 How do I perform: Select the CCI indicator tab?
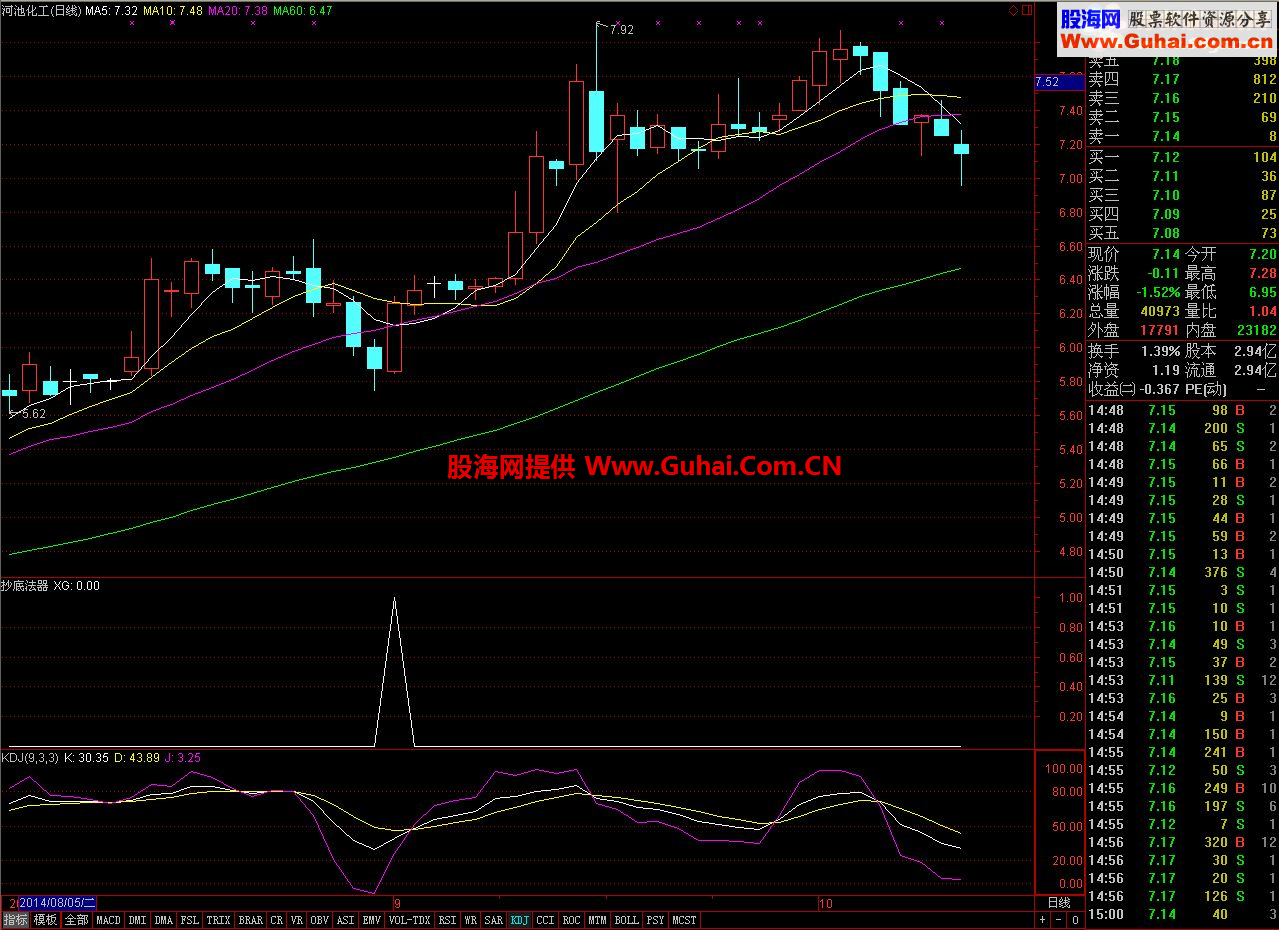tap(545, 919)
